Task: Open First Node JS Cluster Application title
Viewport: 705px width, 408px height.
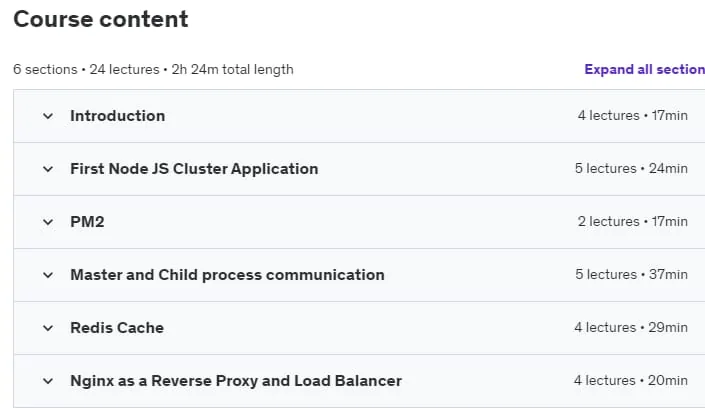Action: 194,169
